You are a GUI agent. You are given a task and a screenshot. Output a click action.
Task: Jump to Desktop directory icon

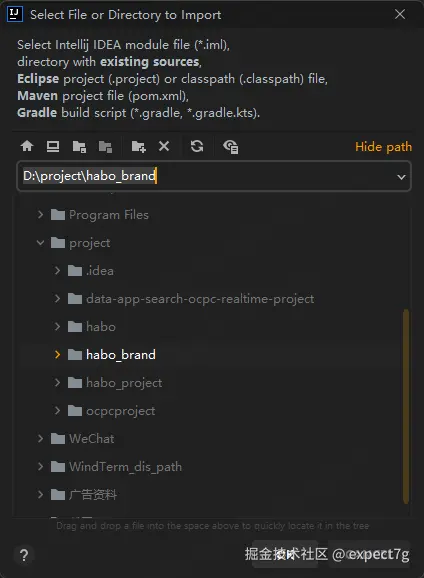click(x=53, y=146)
